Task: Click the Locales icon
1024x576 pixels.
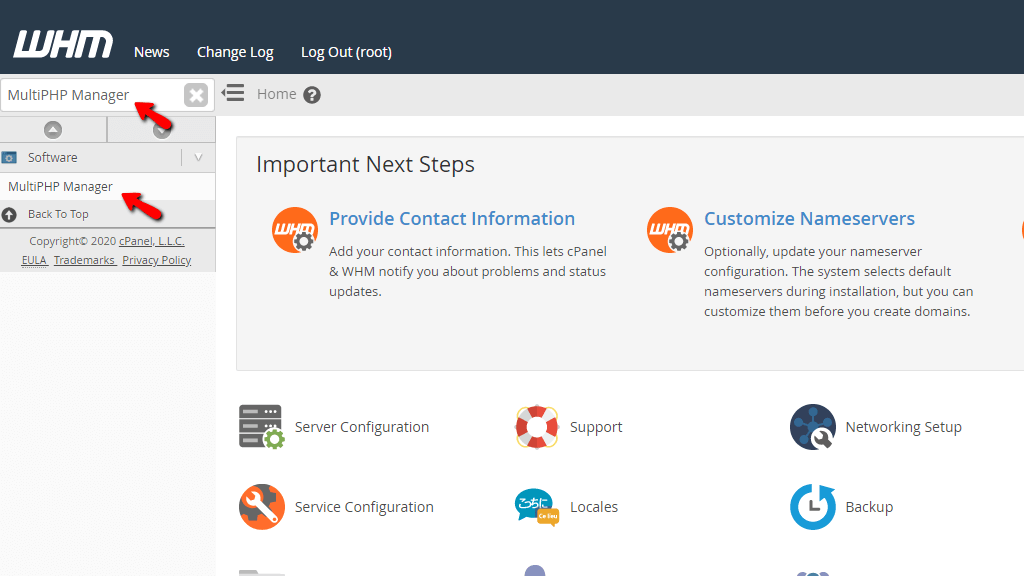Action: coord(537,507)
